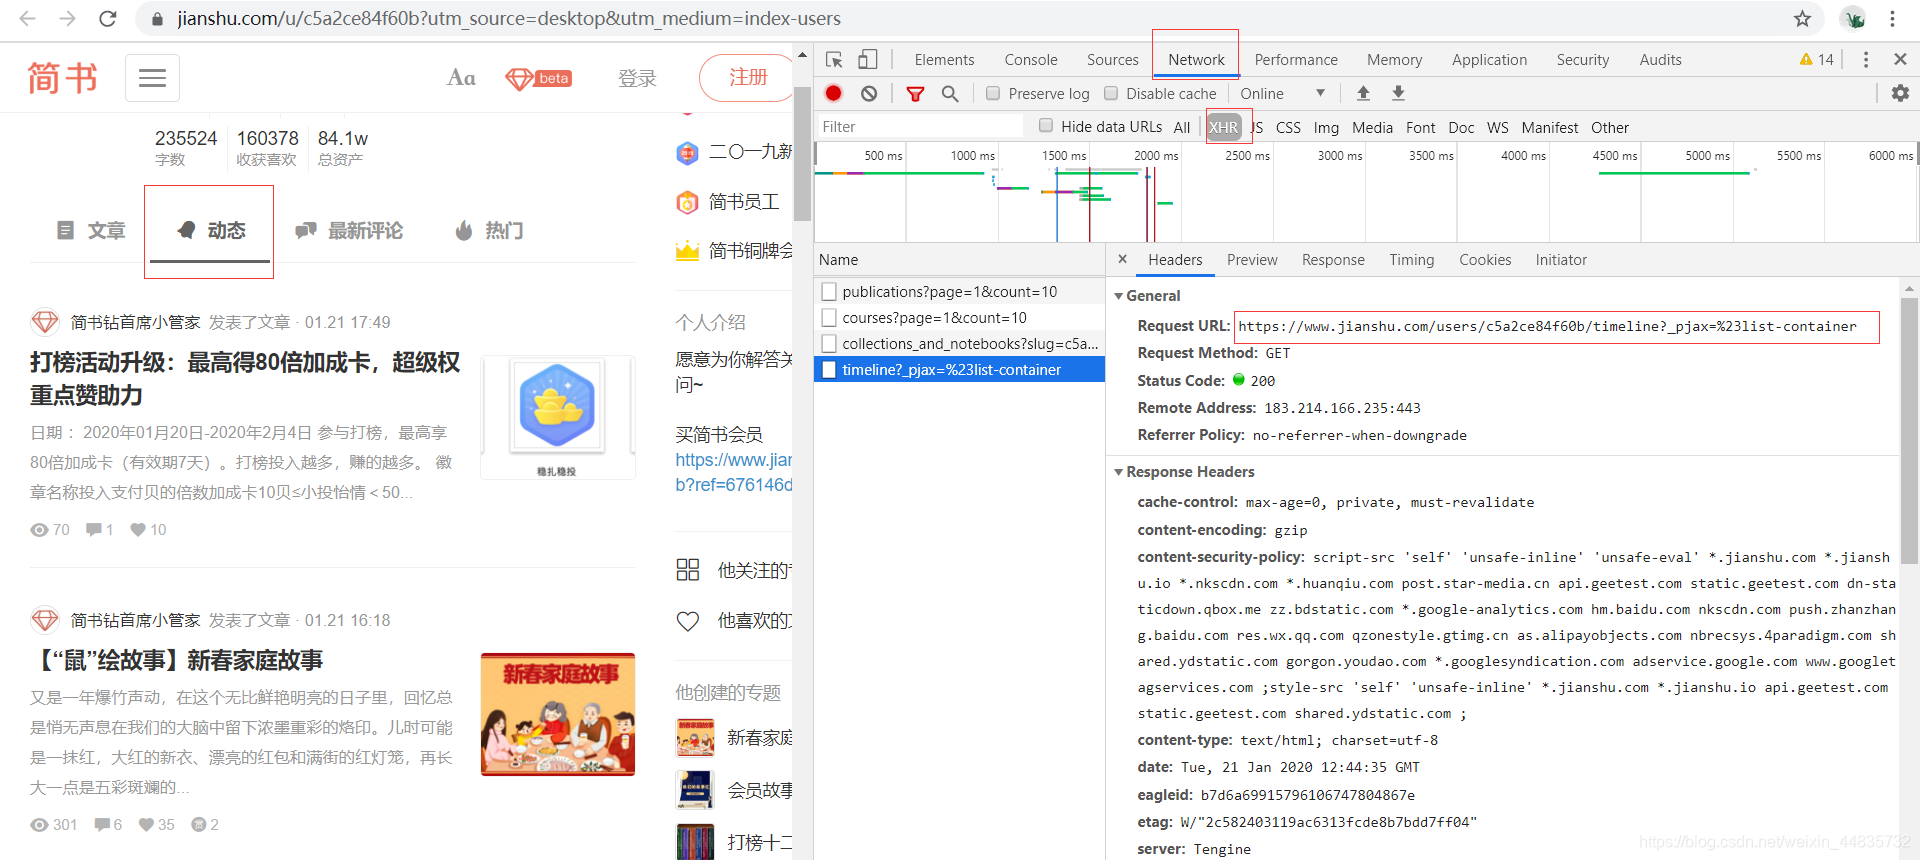This screenshot has height=860, width=1920.
Task: Click the view count eye icon showing 70
Action: [40, 530]
